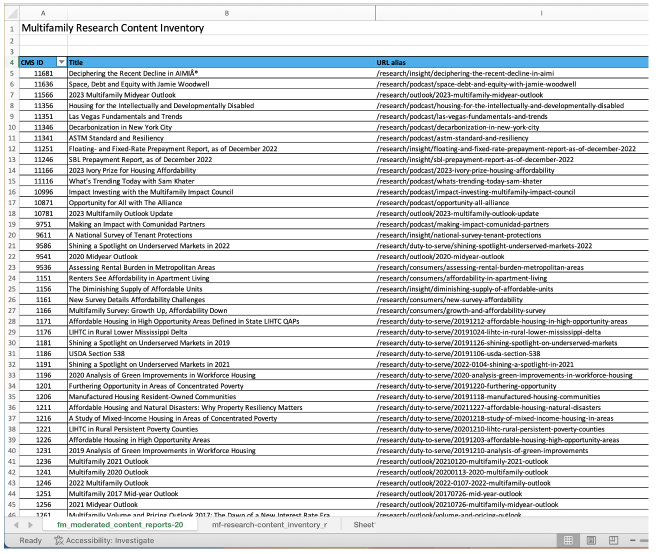
Task: Click CMS ID cell 10996
Action: click(x=43, y=192)
